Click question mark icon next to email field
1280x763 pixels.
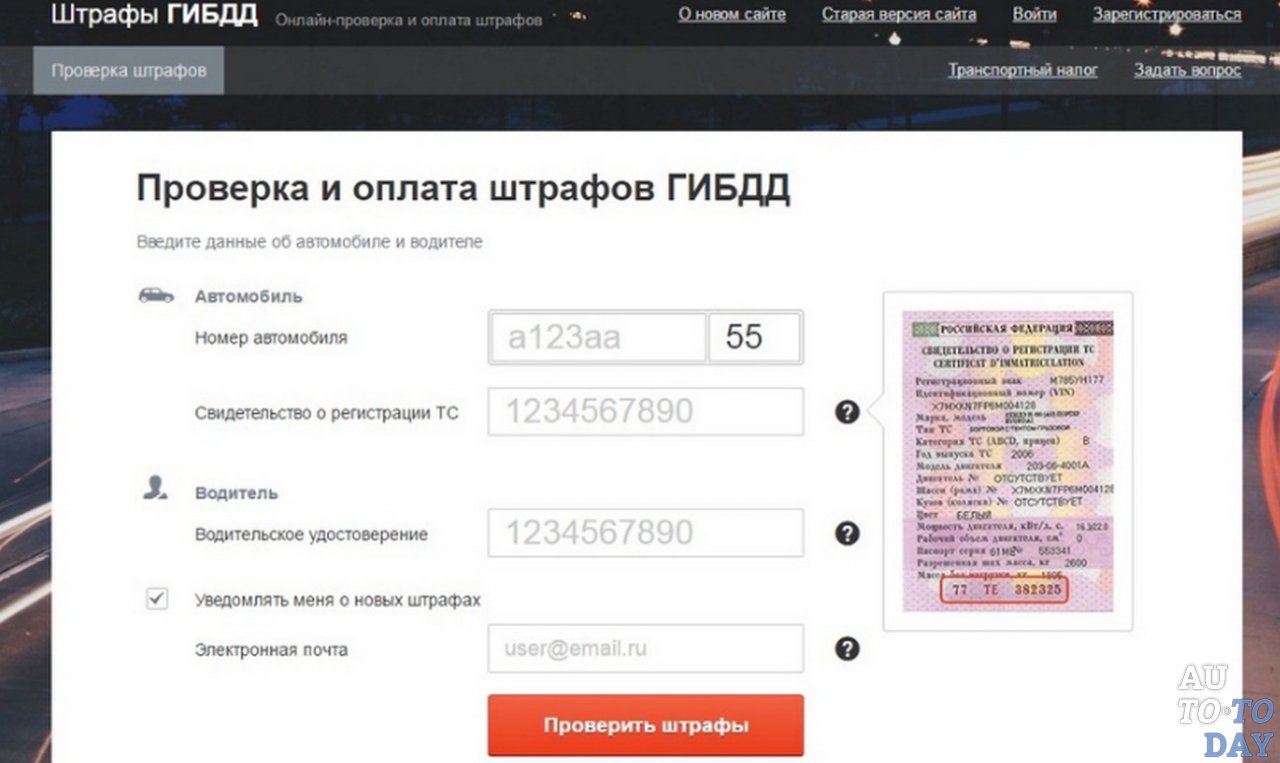point(847,649)
